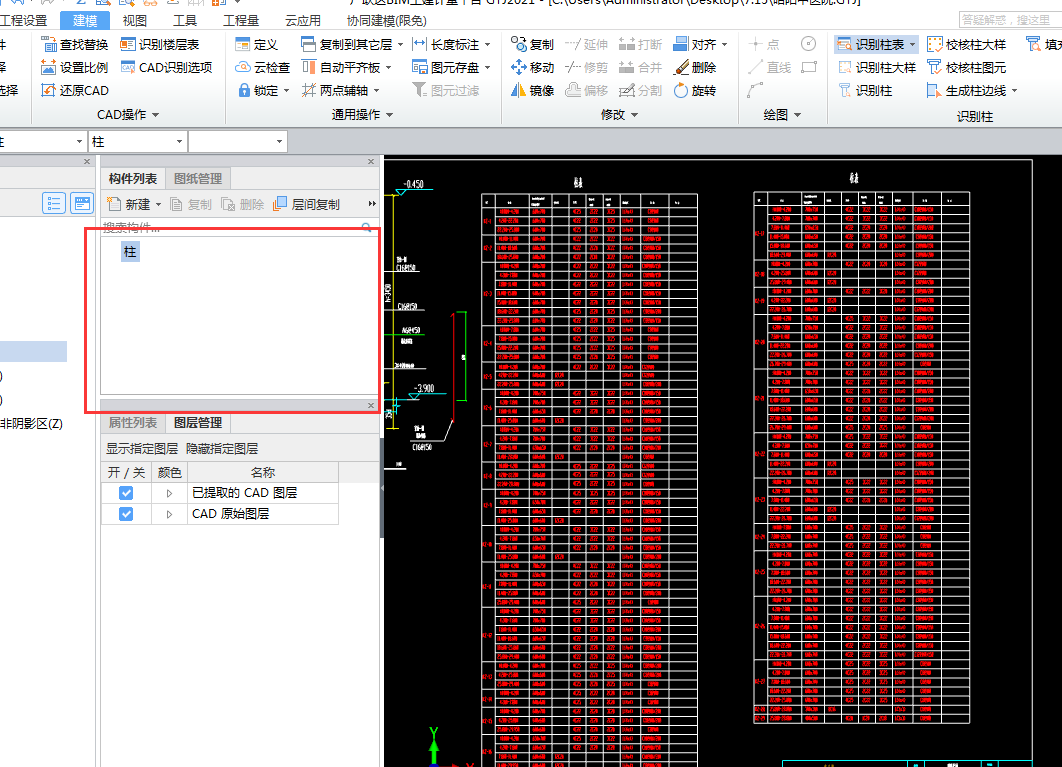The image size is (1062, 767).
Task: Select the 旋转 rotate tool
Action: click(x=695, y=90)
